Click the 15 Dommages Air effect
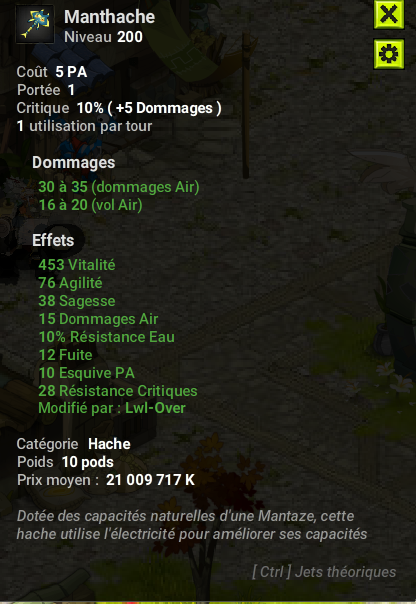This screenshot has width=416, height=604. click(x=98, y=319)
